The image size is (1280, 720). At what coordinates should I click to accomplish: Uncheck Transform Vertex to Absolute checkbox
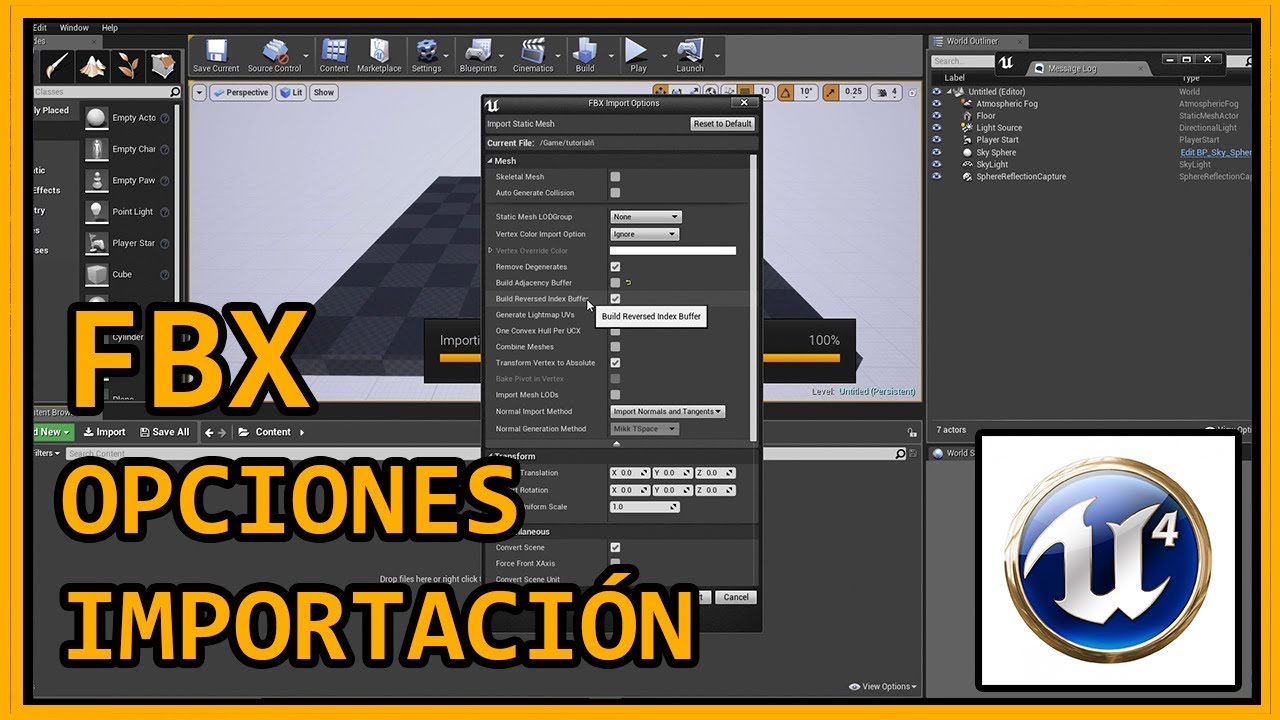tap(615, 363)
